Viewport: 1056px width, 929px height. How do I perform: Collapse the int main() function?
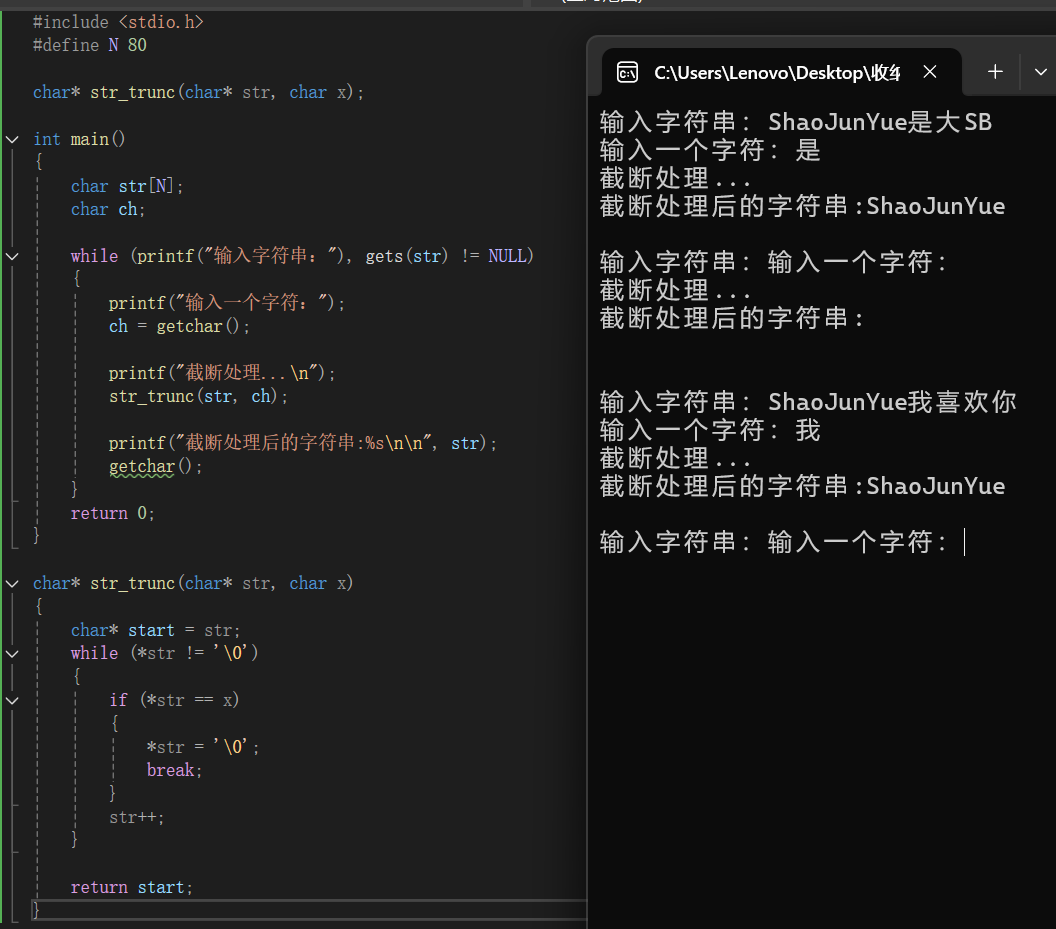(12, 139)
